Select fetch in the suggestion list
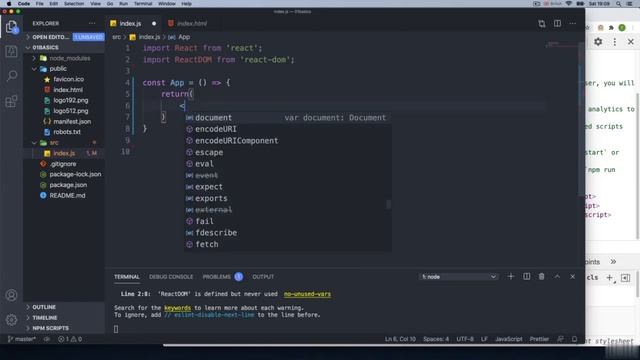 [287, 244]
